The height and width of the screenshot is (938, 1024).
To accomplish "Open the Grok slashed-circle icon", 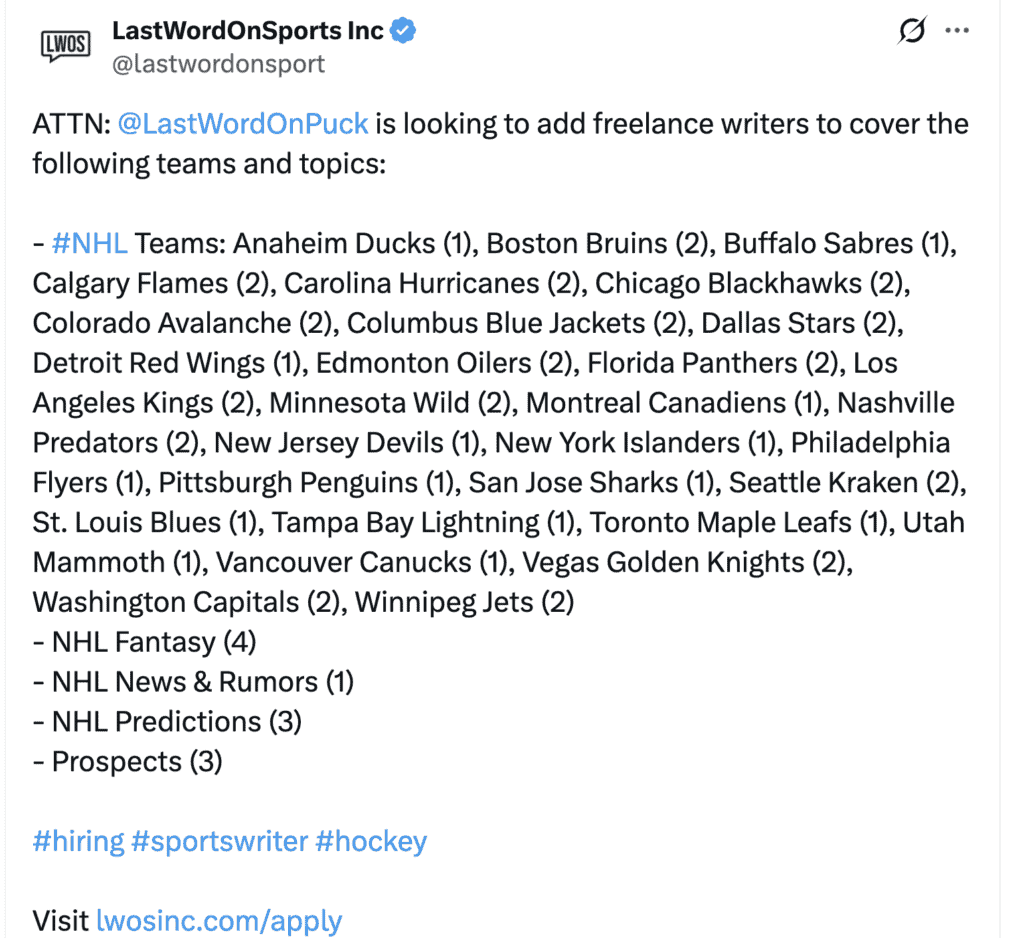I will (x=911, y=32).
